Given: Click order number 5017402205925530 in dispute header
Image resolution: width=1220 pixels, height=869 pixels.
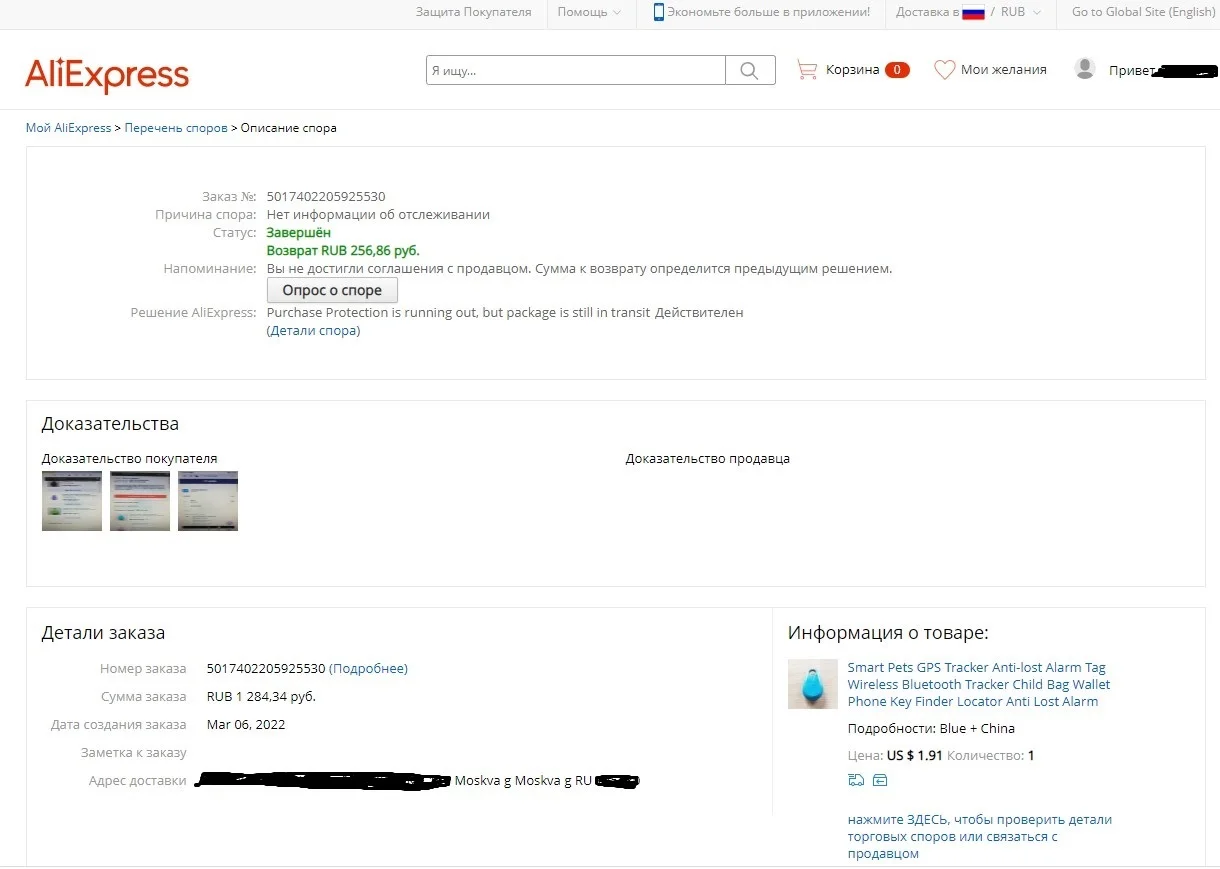Looking at the screenshot, I should coord(326,196).
